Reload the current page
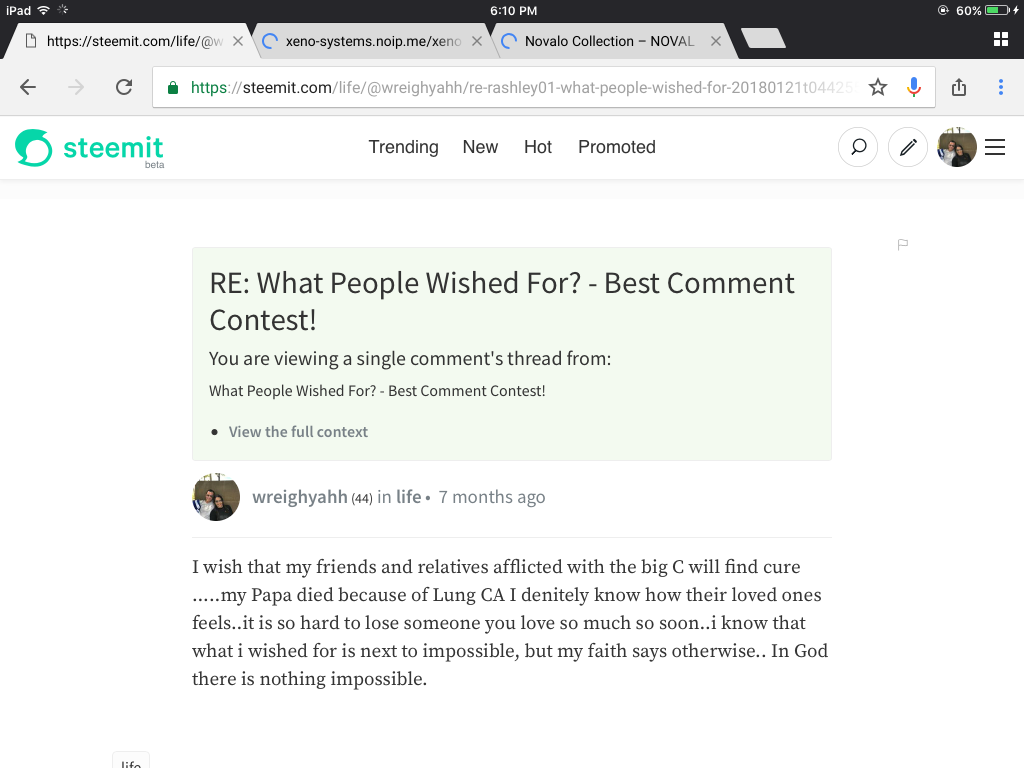This screenshot has width=1024, height=768. point(124,87)
